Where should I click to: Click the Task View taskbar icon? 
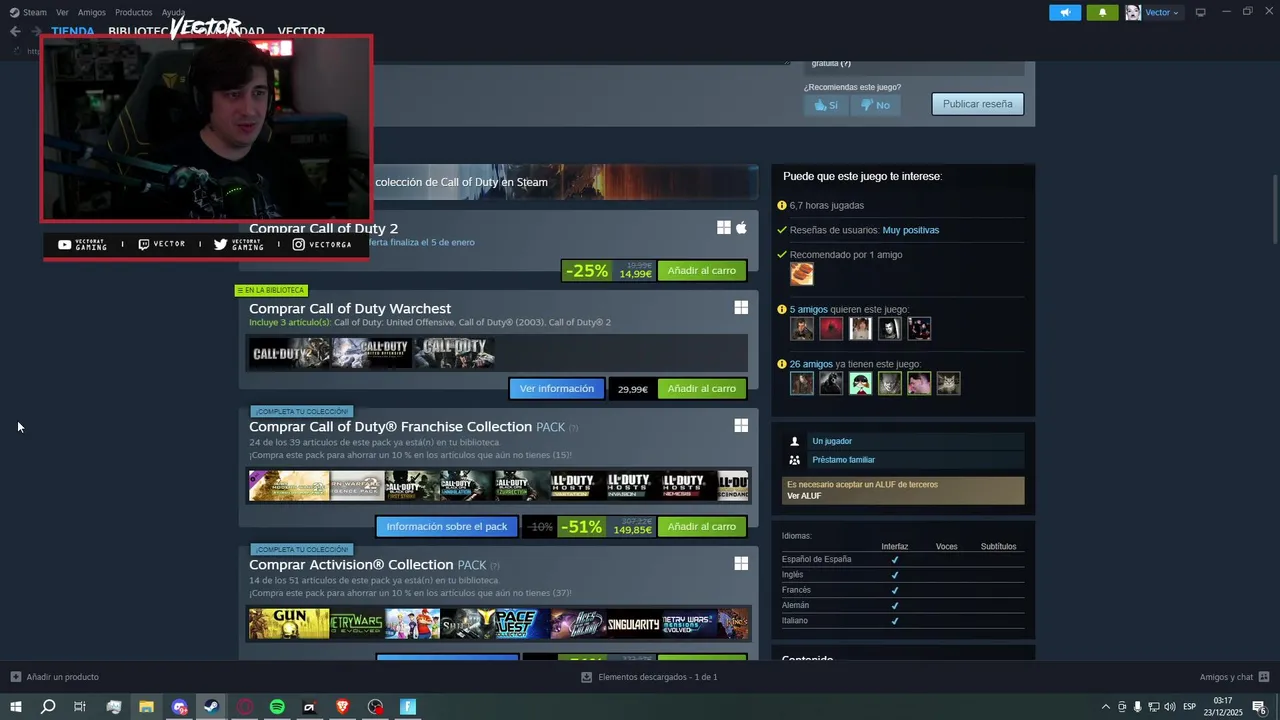tap(80, 707)
